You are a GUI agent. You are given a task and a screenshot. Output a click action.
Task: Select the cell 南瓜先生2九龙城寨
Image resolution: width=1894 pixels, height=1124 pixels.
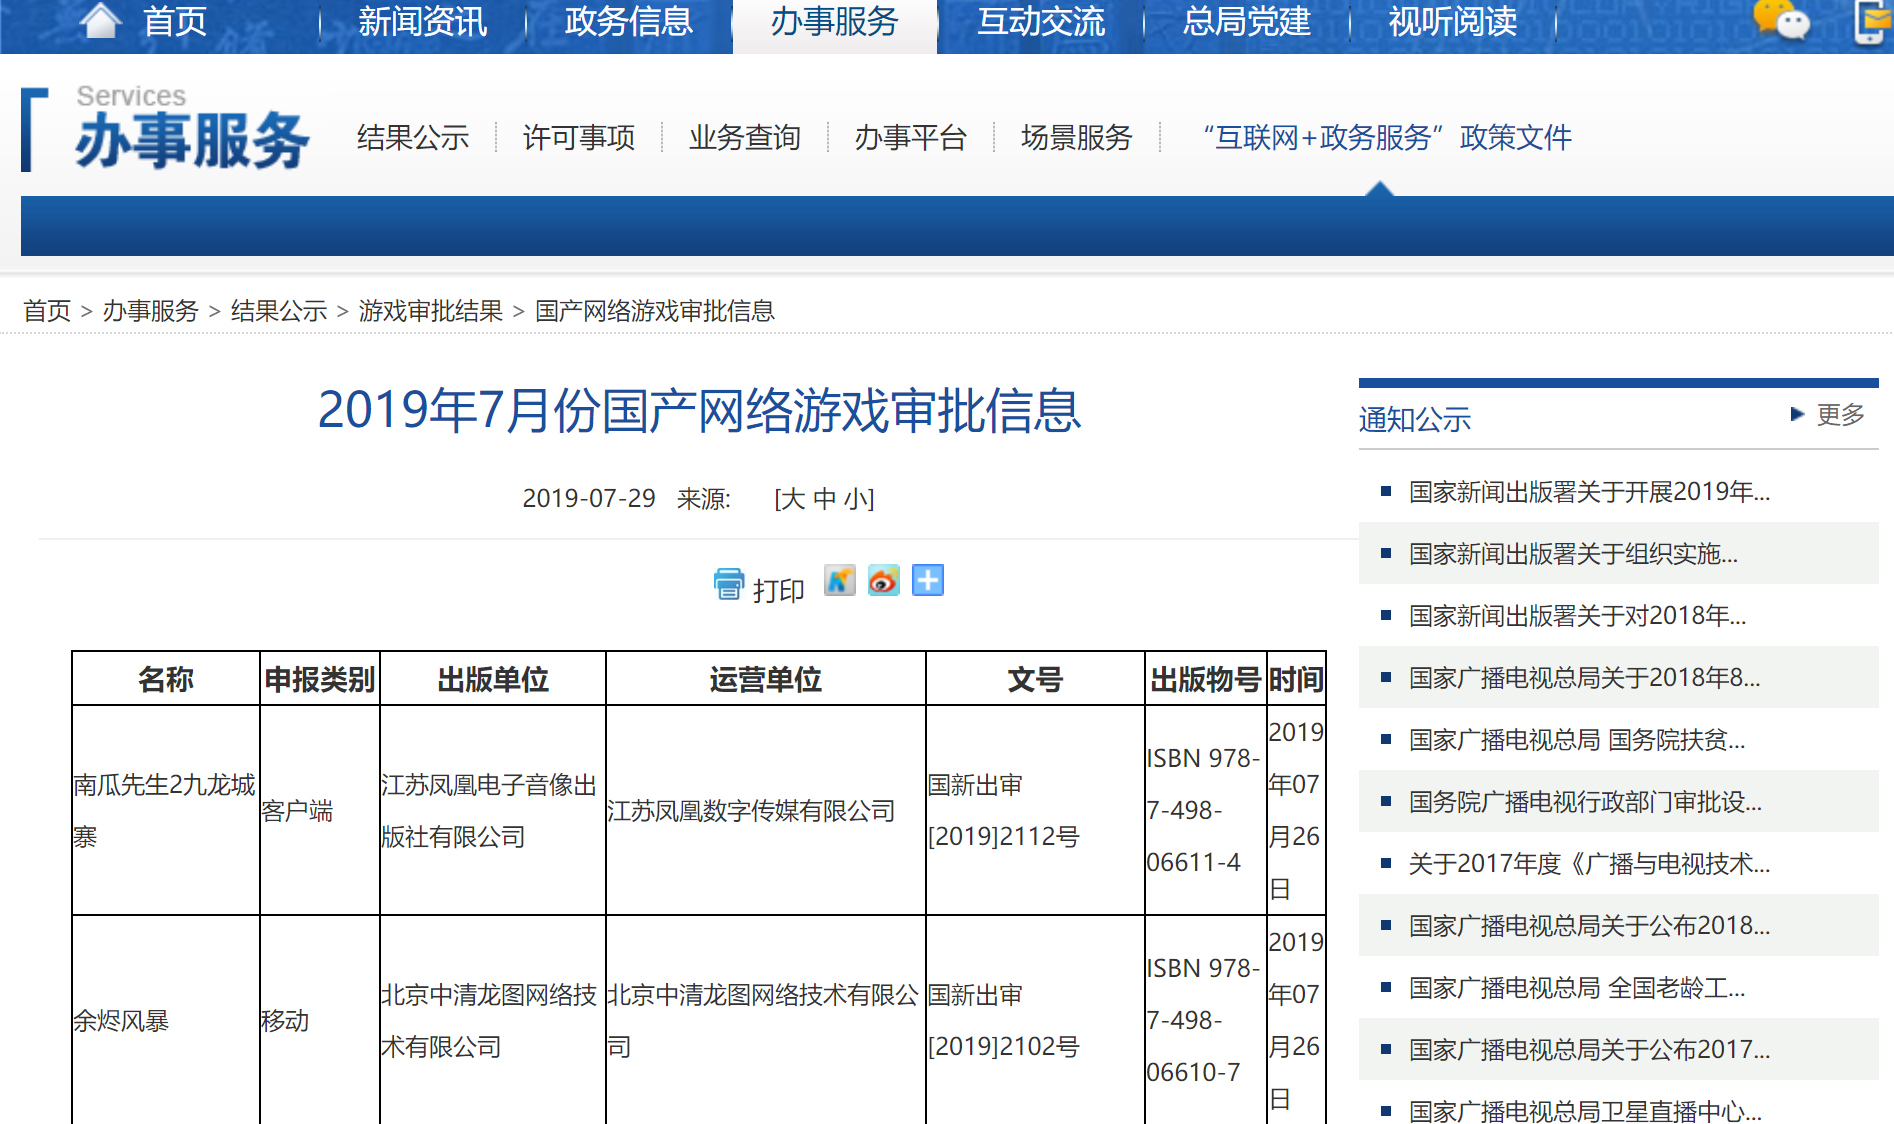[x=166, y=810]
